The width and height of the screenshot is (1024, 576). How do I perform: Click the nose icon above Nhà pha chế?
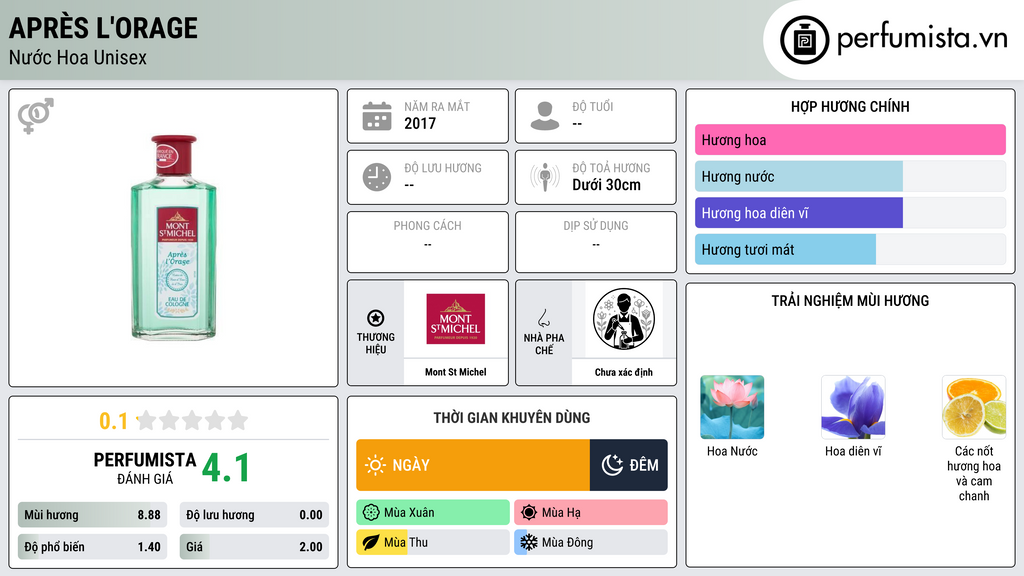pyautogui.click(x=543, y=318)
